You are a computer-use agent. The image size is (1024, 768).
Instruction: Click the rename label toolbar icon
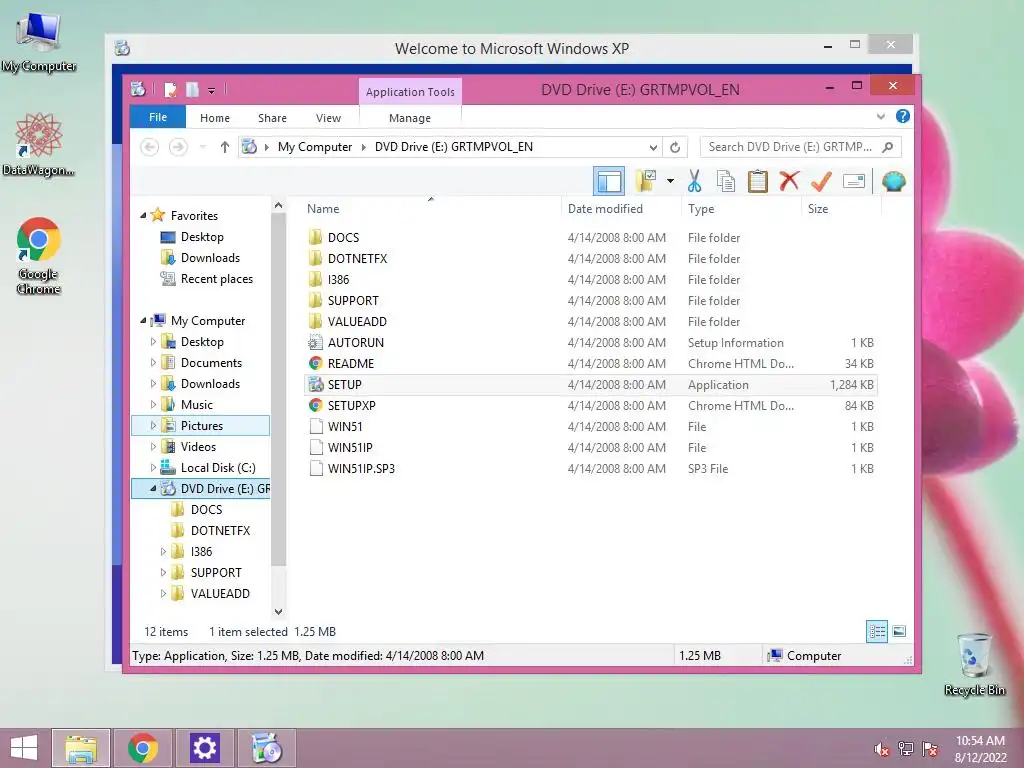pyautogui.click(x=854, y=181)
